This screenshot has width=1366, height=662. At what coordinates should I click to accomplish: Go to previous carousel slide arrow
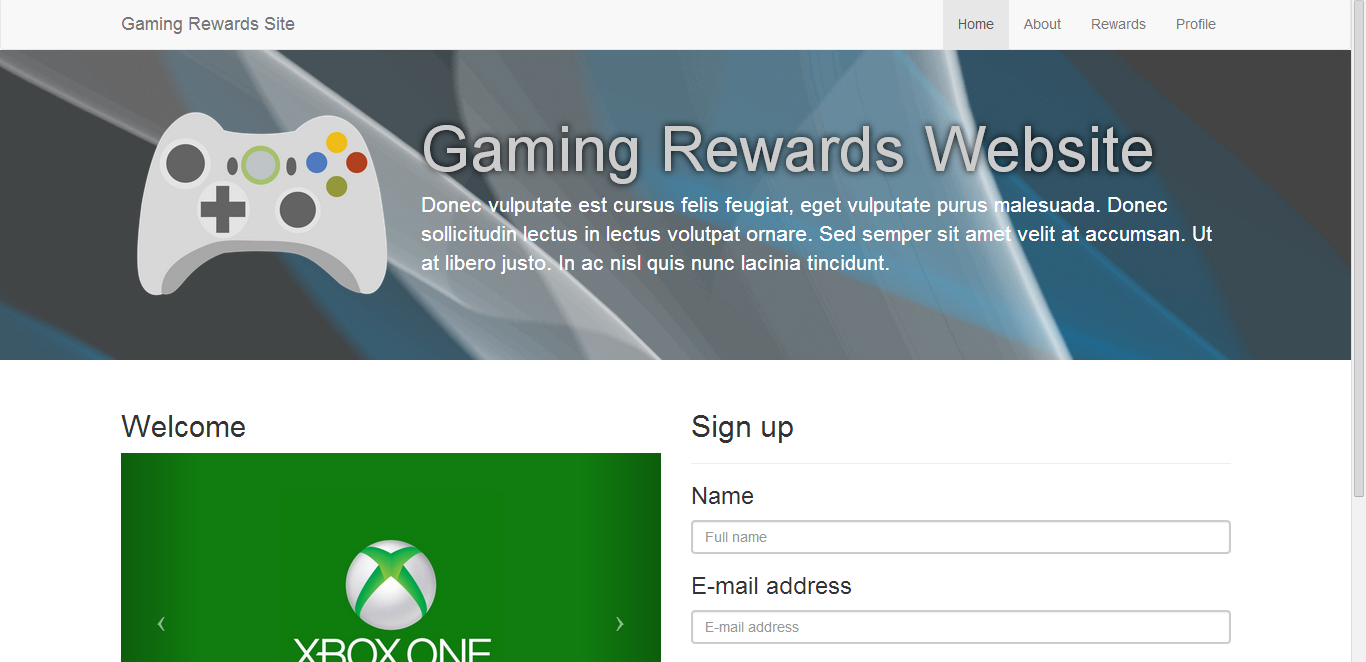[161, 624]
